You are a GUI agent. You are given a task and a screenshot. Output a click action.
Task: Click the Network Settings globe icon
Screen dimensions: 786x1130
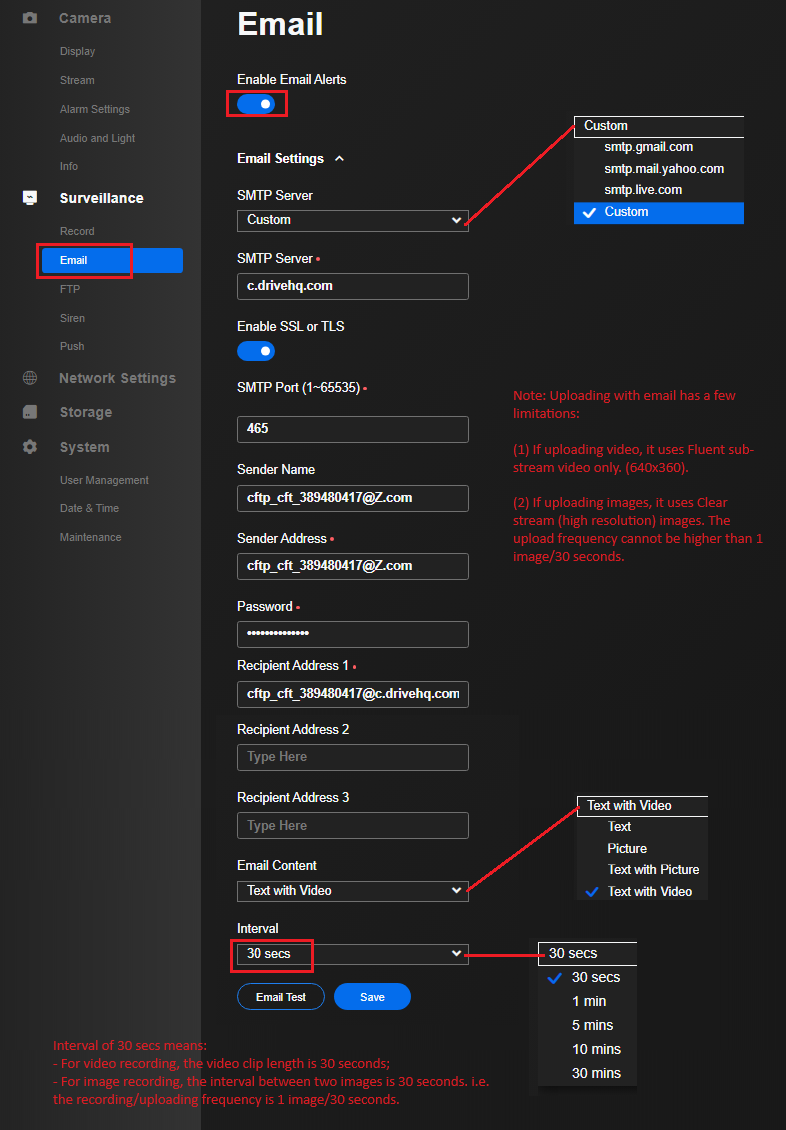pos(30,378)
